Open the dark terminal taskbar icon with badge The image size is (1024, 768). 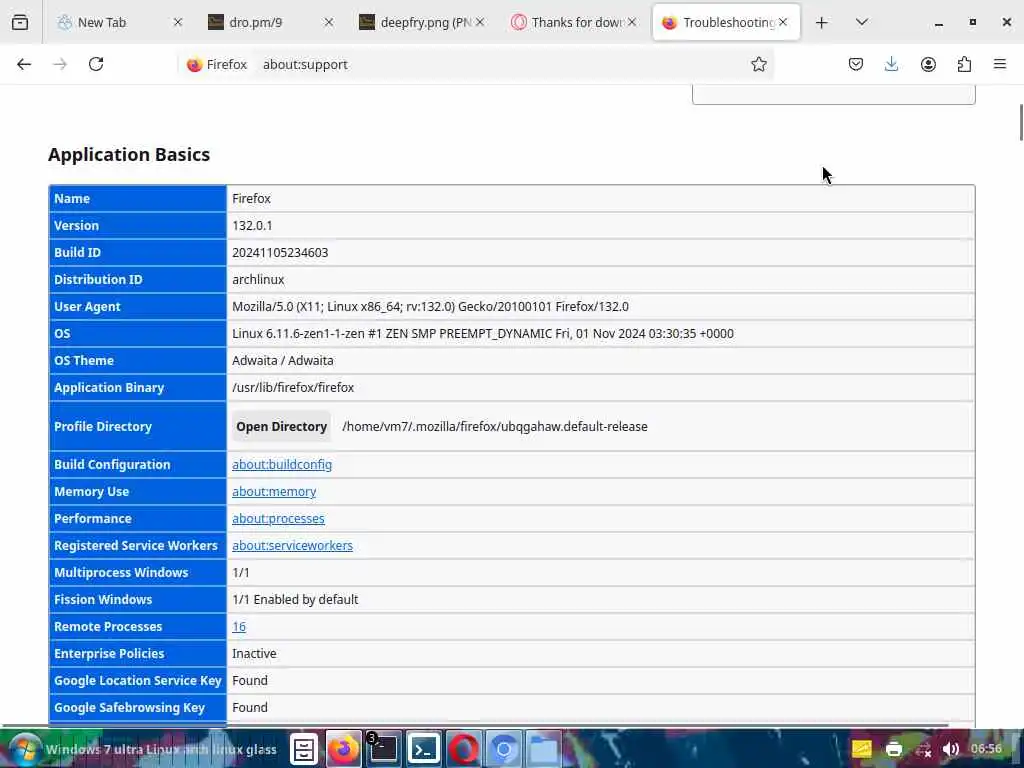pos(383,749)
